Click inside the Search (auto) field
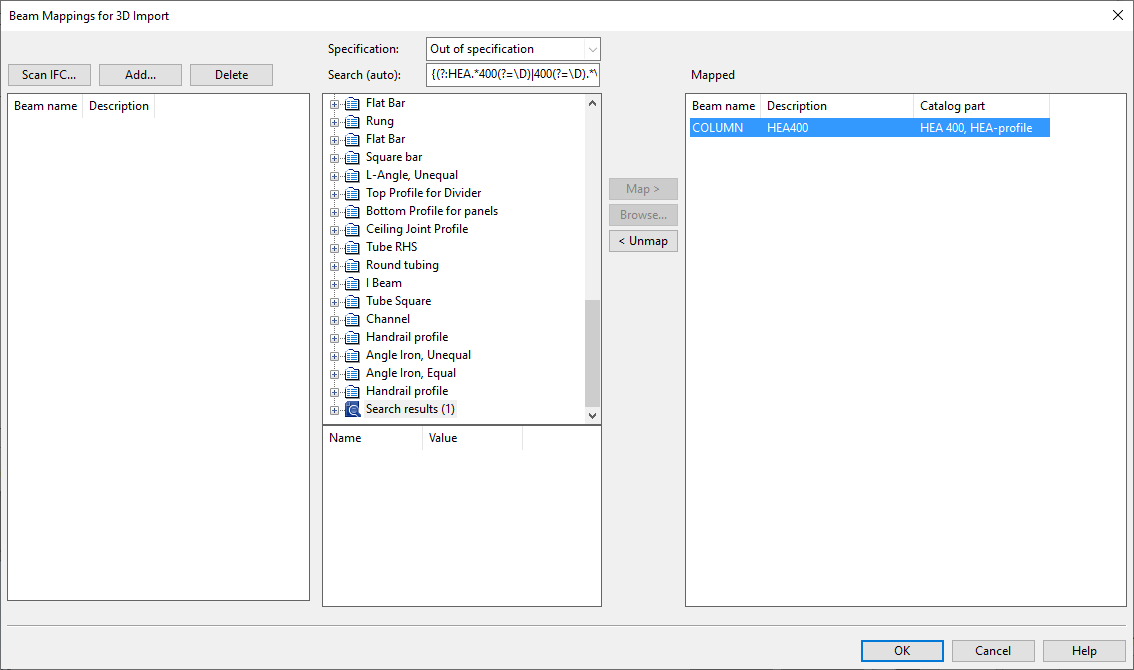 (x=512, y=75)
